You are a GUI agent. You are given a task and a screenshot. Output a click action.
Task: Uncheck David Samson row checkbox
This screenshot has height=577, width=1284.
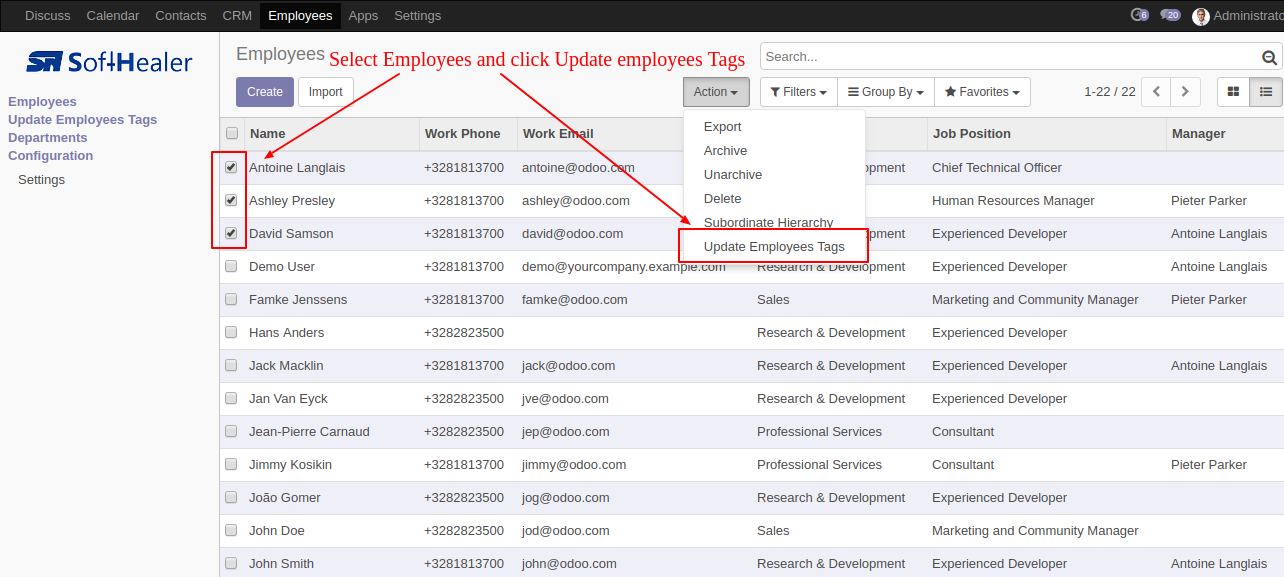point(231,233)
